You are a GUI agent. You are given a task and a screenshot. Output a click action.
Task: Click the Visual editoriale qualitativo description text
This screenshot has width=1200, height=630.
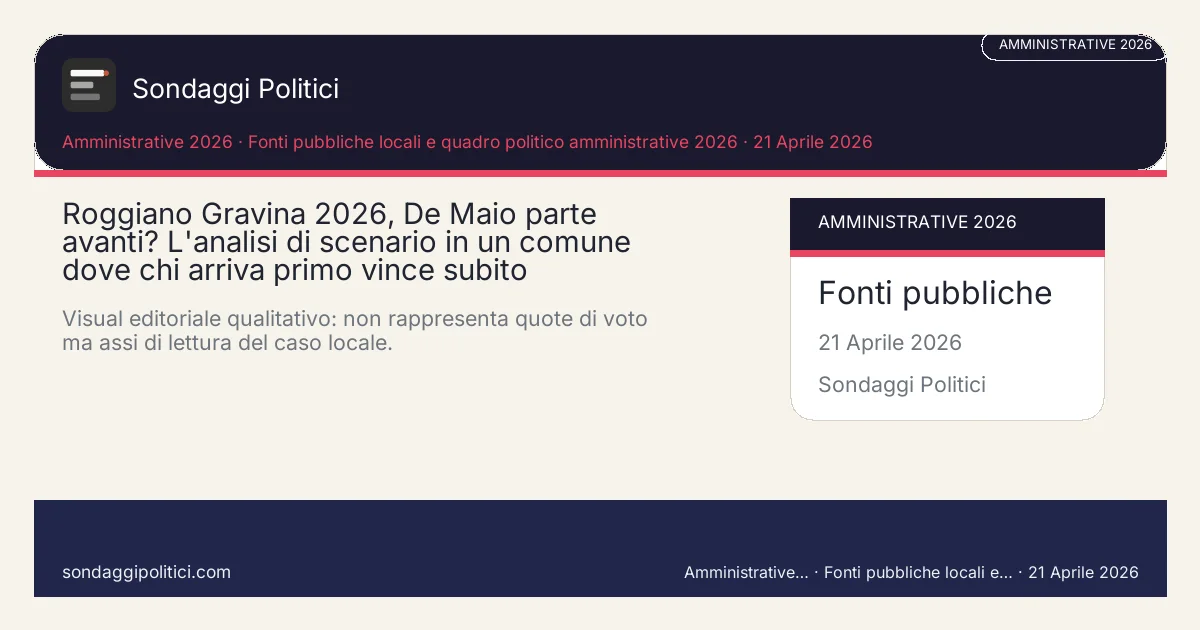click(354, 331)
